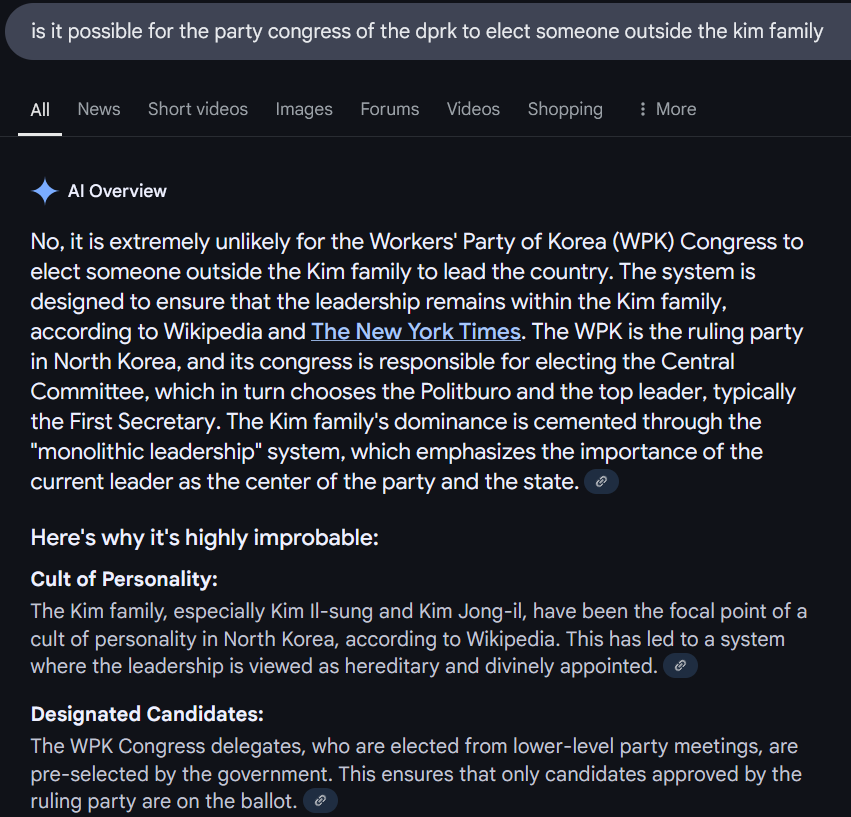Click the search query input field
The height and width of the screenshot is (817, 851).
[427, 32]
